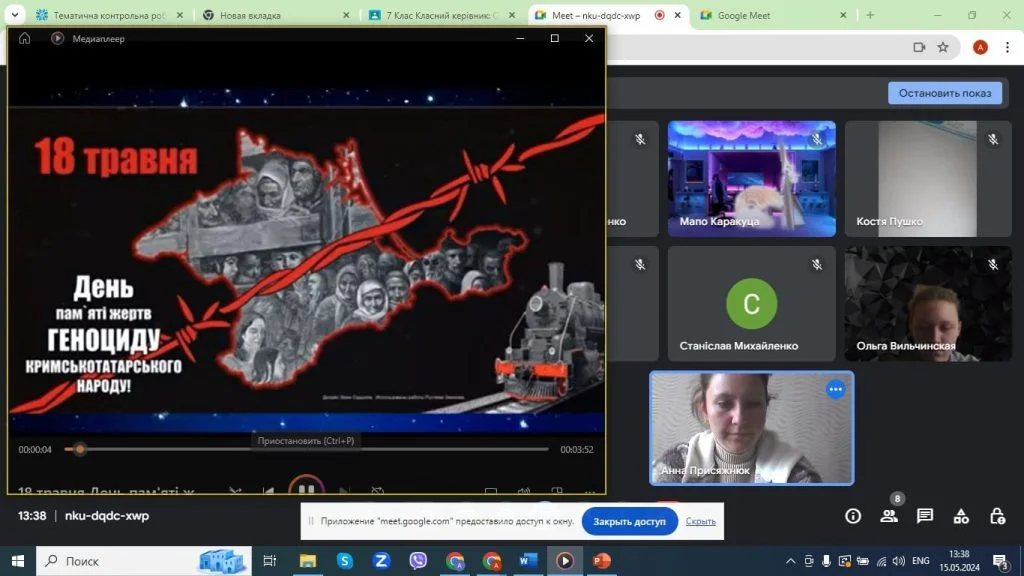Toggle shuffle in Media Player
1024x576 pixels.
[x=235, y=490]
